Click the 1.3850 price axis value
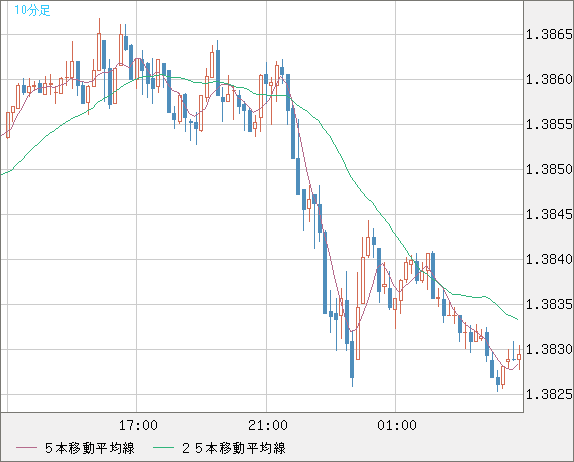 tap(549, 169)
